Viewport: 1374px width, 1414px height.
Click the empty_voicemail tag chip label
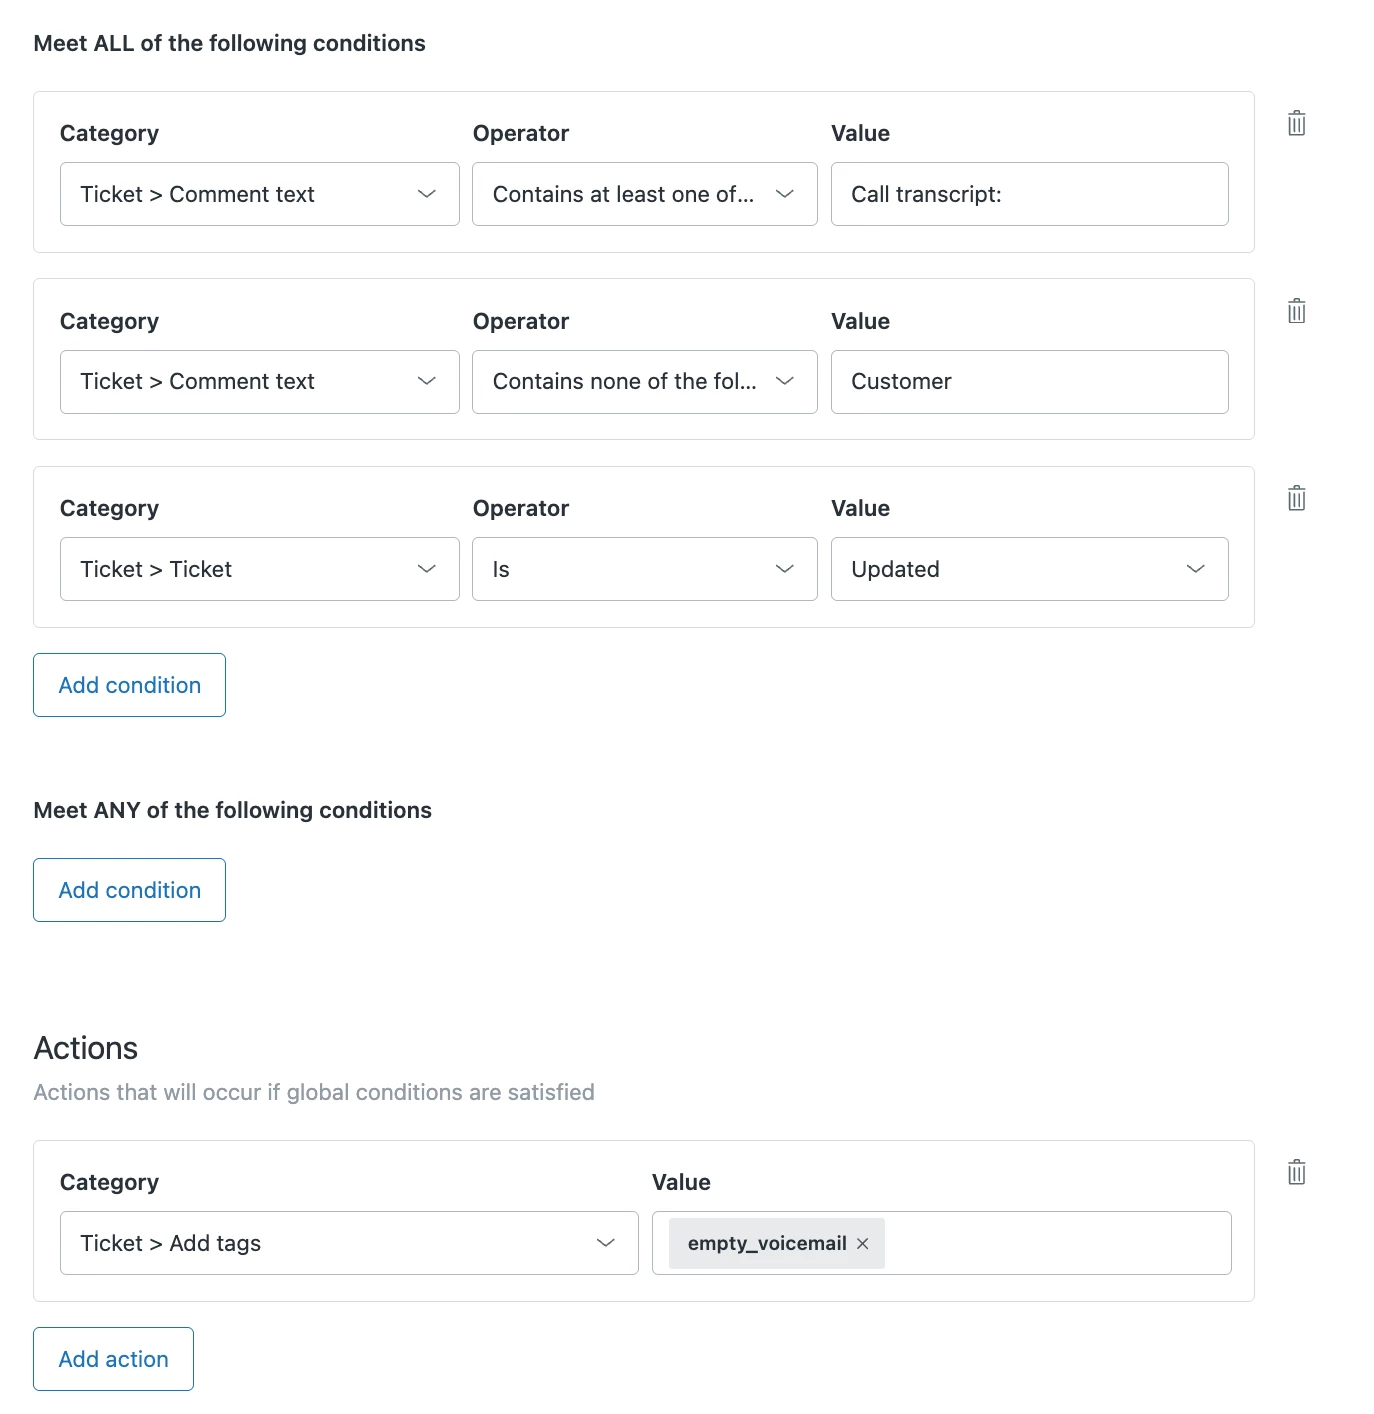tap(766, 1243)
